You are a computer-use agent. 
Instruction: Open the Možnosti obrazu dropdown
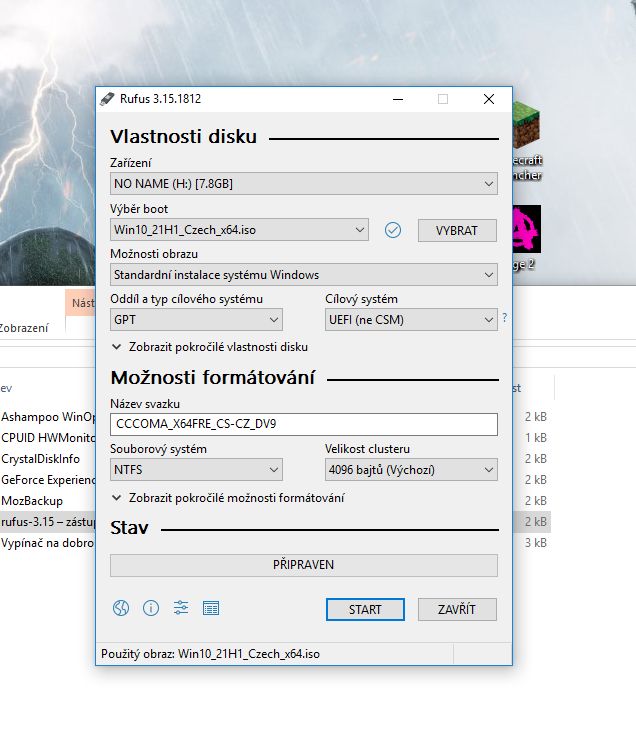304,275
